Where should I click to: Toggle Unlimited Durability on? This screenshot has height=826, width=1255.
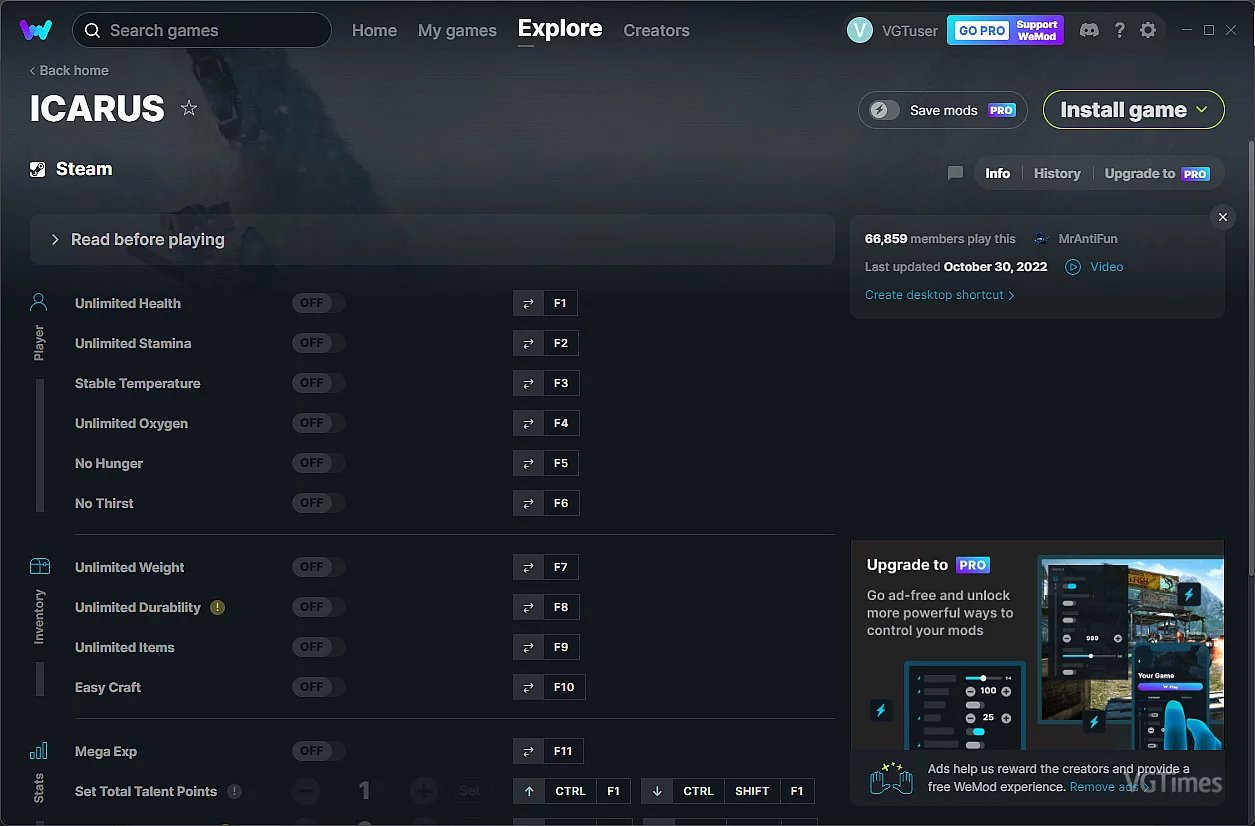click(318, 607)
